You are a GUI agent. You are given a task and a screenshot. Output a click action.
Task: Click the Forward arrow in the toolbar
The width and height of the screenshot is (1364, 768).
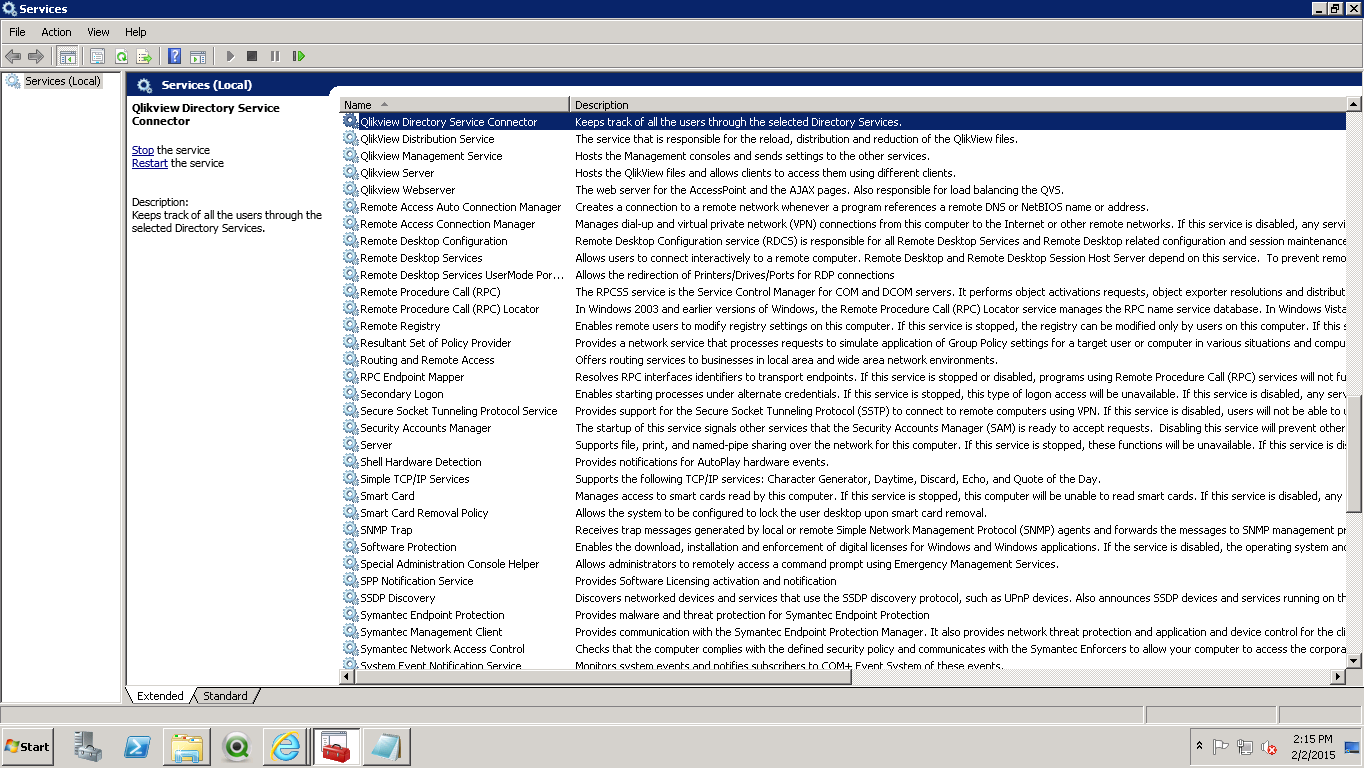coord(36,57)
